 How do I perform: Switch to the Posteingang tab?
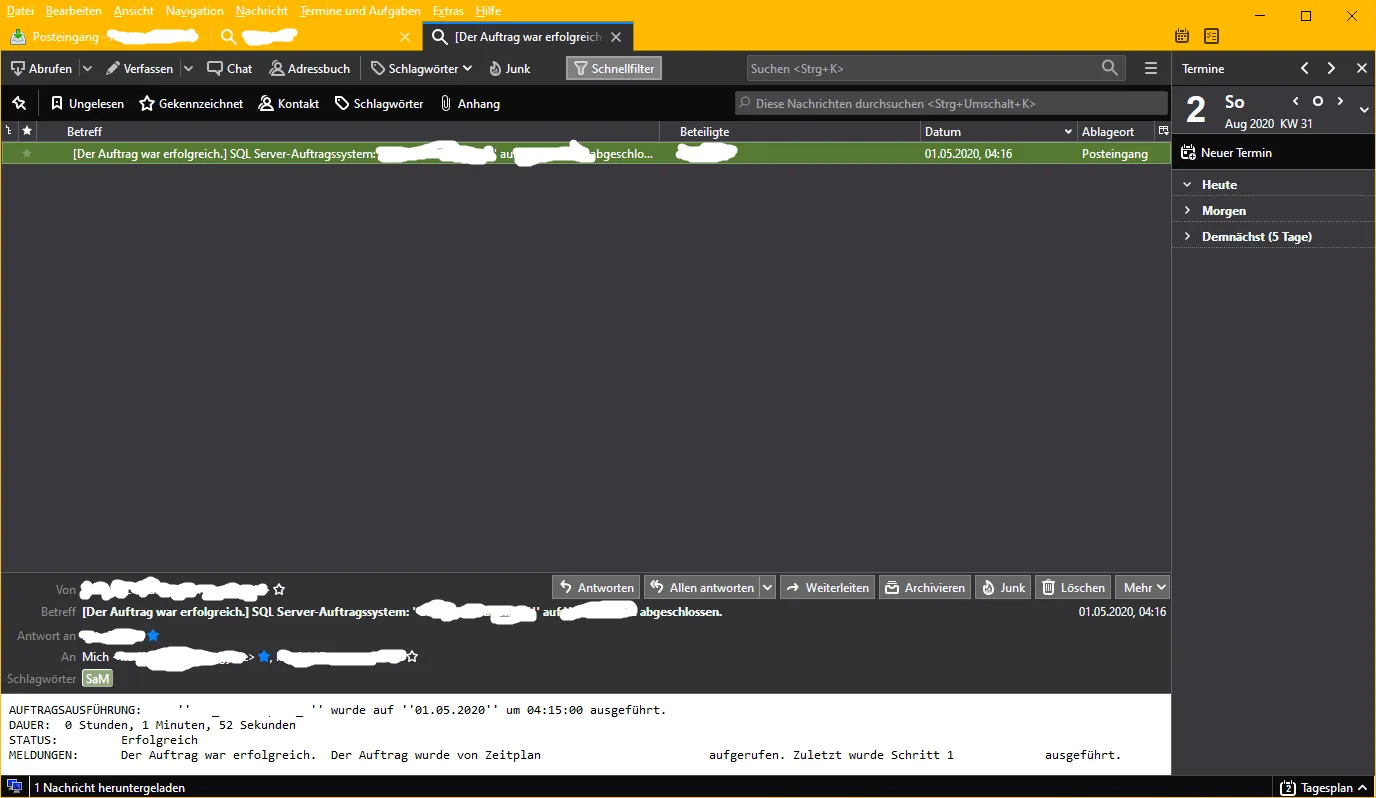click(x=105, y=36)
